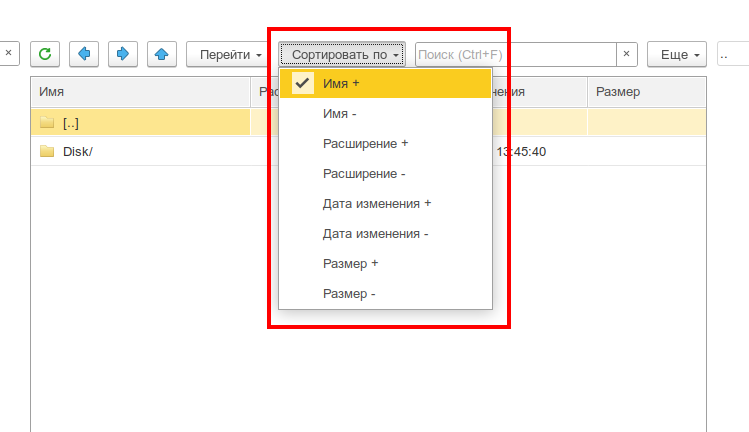Select sort option Дата изменения -
Screen dimensions: 749x432
pyautogui.click(x=385, y=234)
